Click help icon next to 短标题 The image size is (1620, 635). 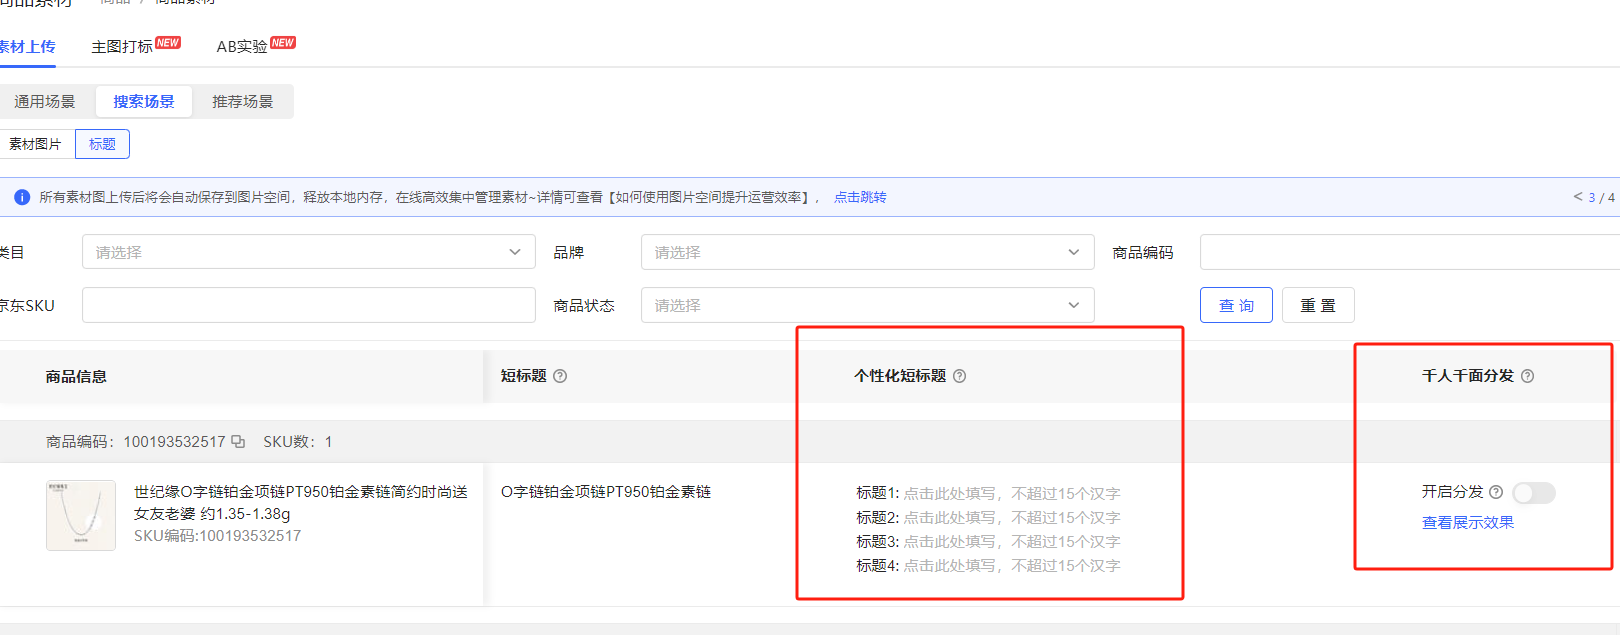click(560, 376)
